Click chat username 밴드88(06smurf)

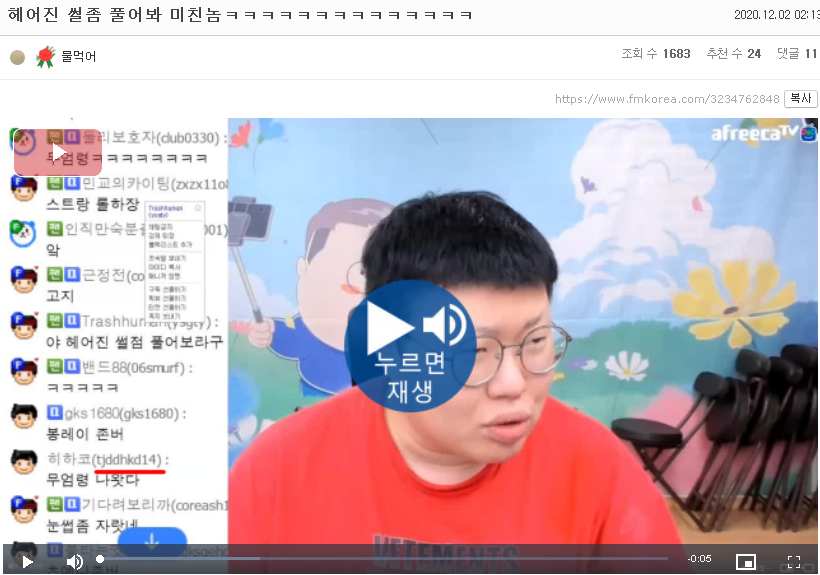[133, 368]
